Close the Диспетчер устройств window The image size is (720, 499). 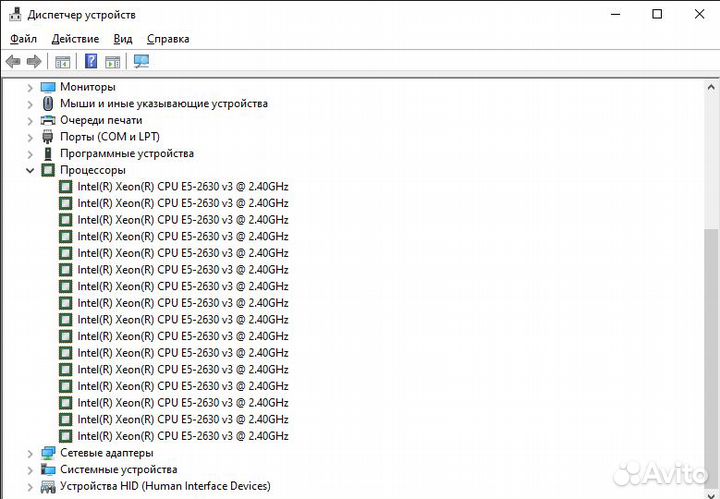coord(699,14)
